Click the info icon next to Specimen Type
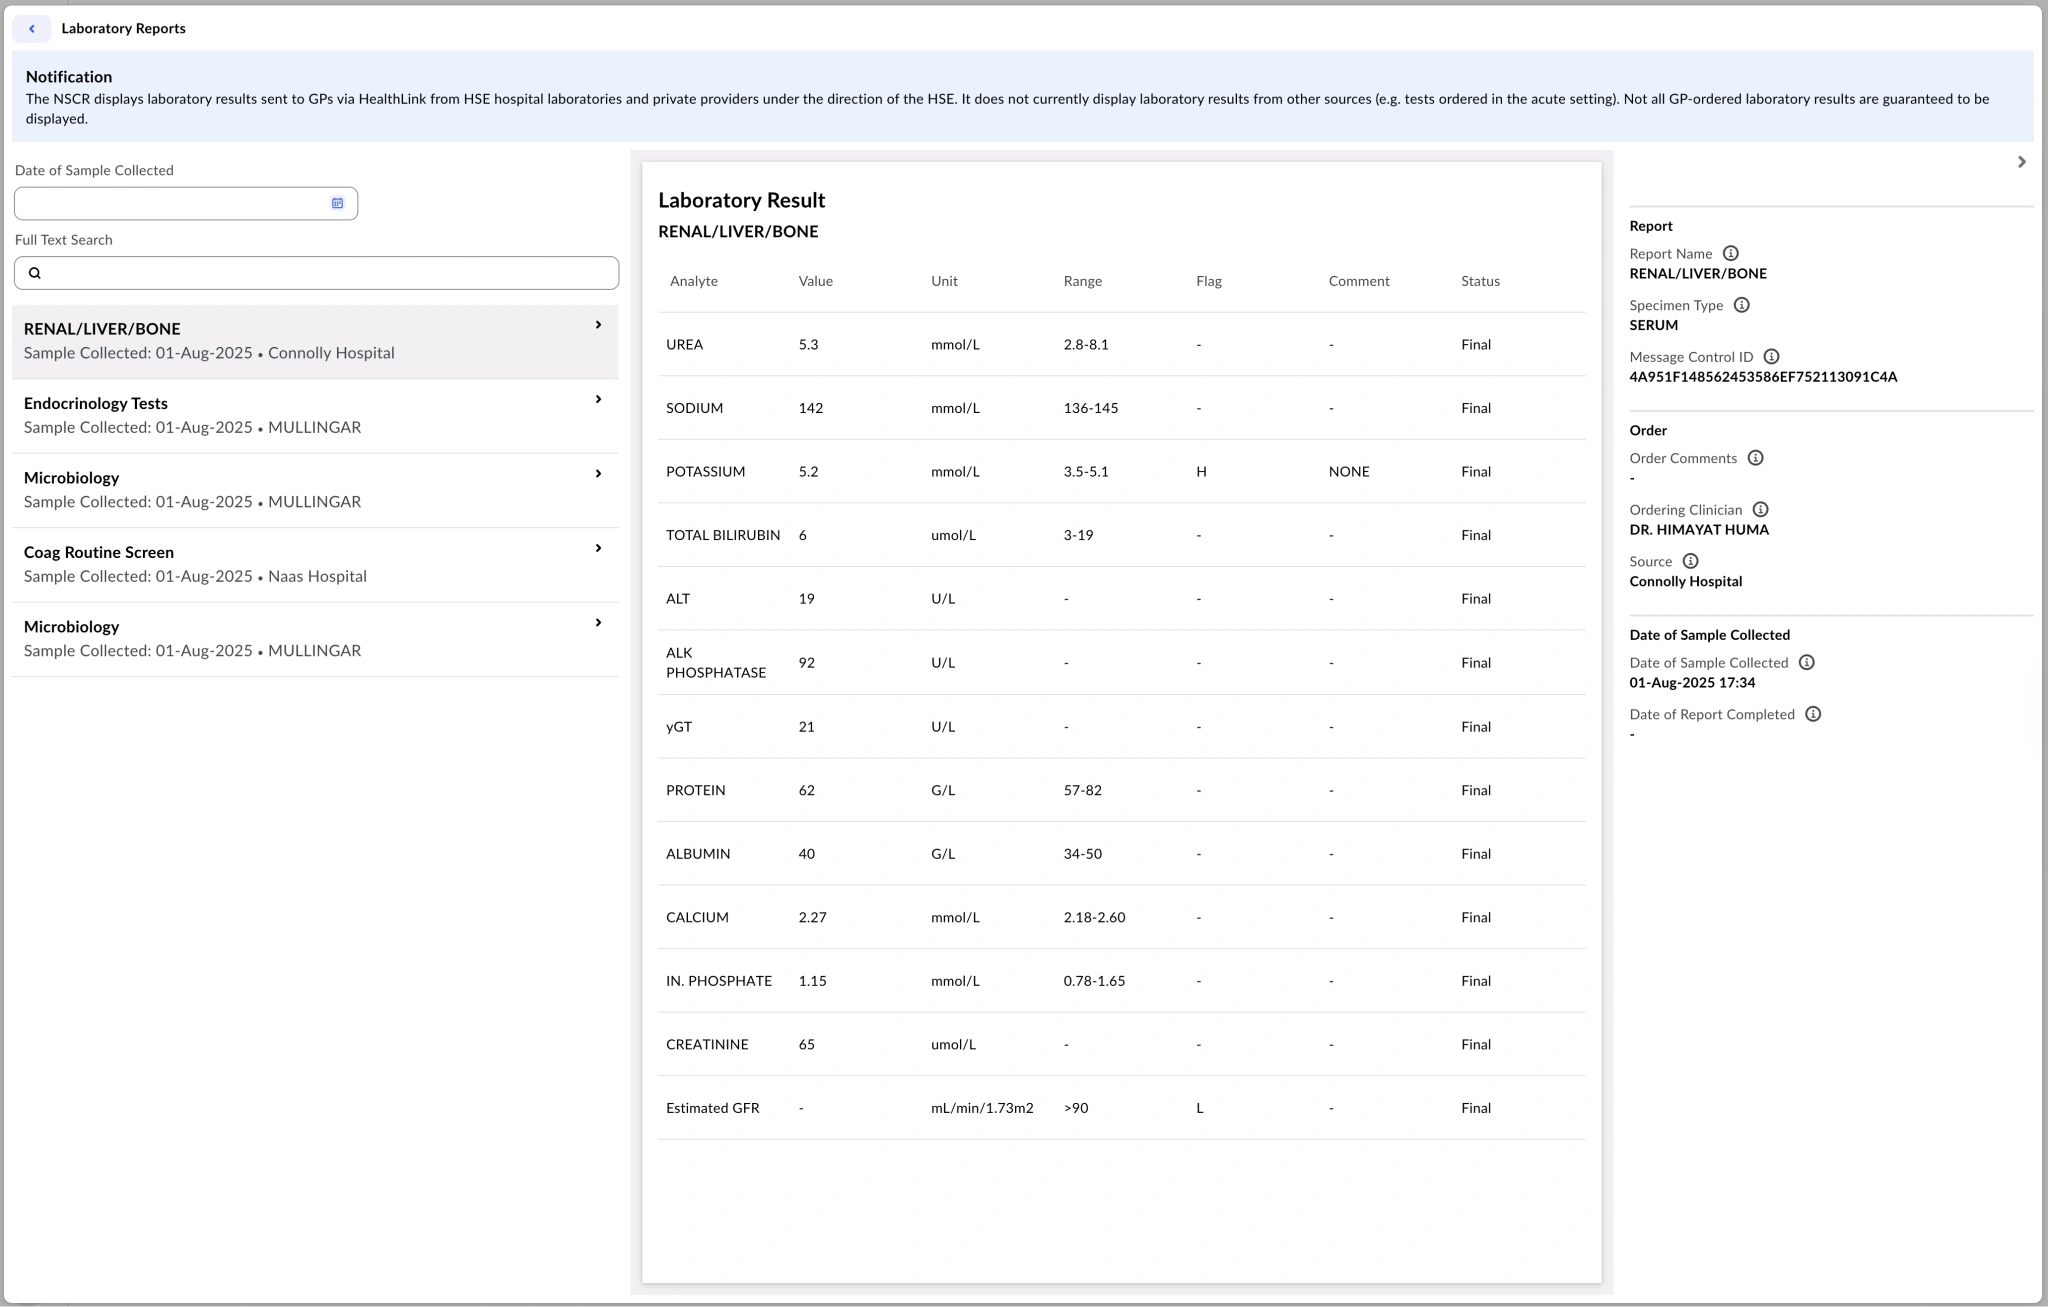This screenshot has height=1307, width=2048. (x=1742, y=305)
